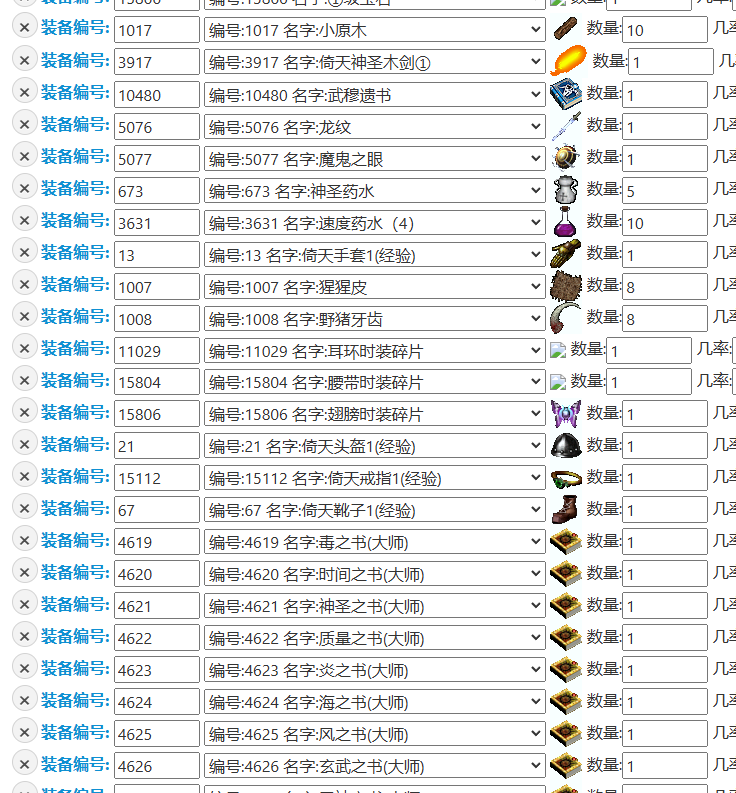This screenshot has height=793, width=736.
Task: Remove the row with equipment number 1017
Action: pos(24,27)
